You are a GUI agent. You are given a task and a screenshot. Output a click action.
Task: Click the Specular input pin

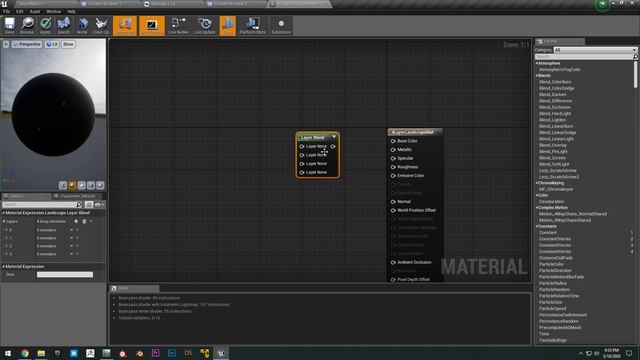pos(393,158)
